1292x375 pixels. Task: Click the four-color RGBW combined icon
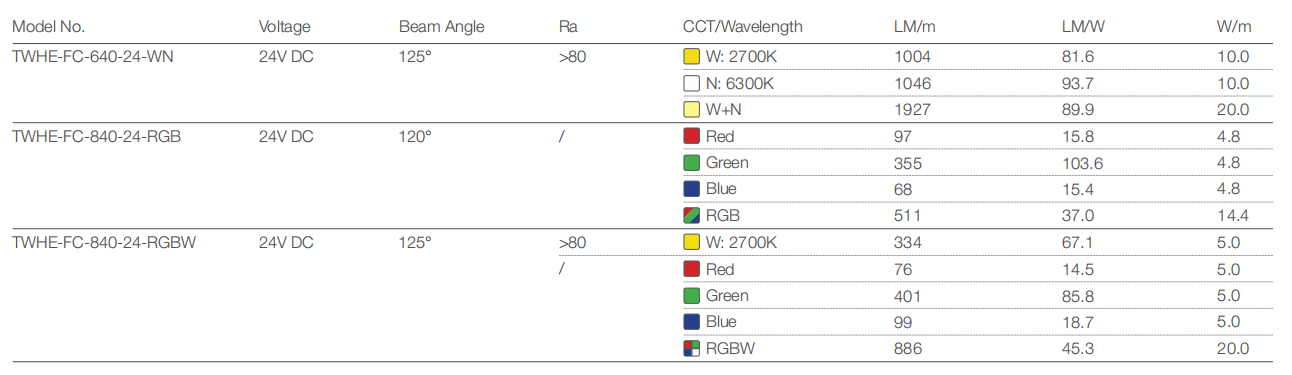pyautogui.click(x=691, y=348)
